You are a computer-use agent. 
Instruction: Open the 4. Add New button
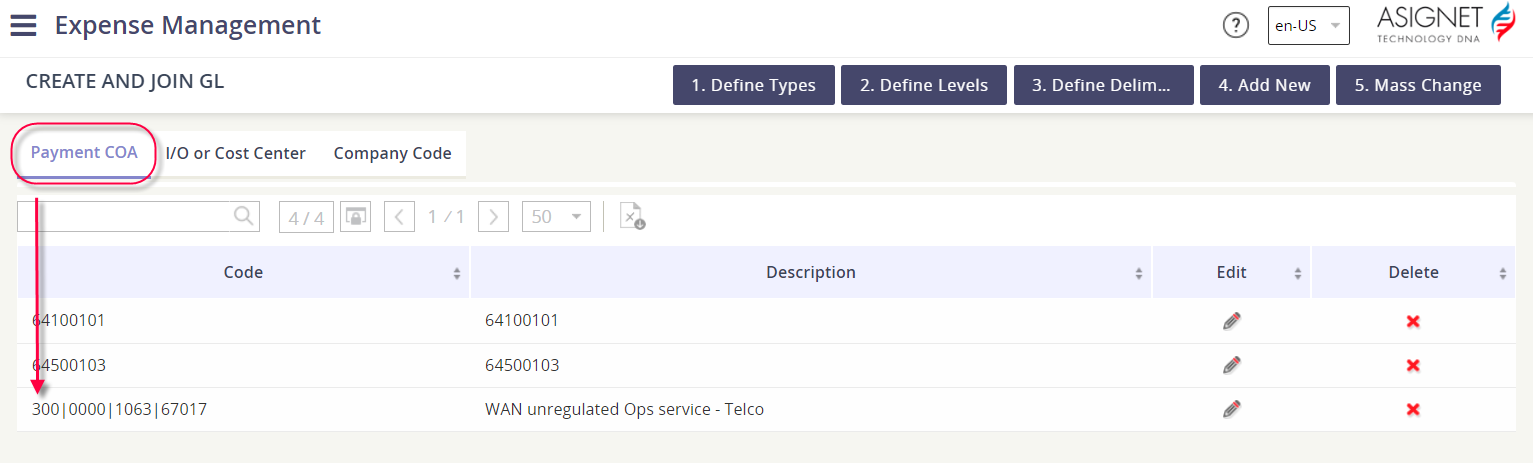point(1264,85)
